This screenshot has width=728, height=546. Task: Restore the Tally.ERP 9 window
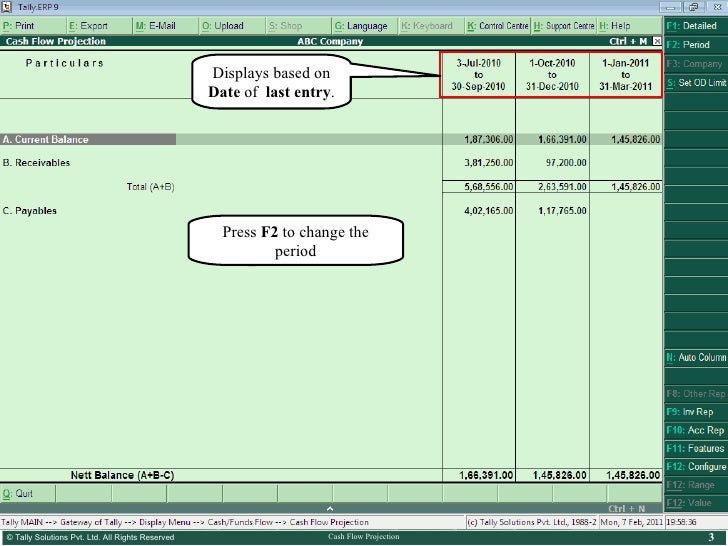coord(694,7)
